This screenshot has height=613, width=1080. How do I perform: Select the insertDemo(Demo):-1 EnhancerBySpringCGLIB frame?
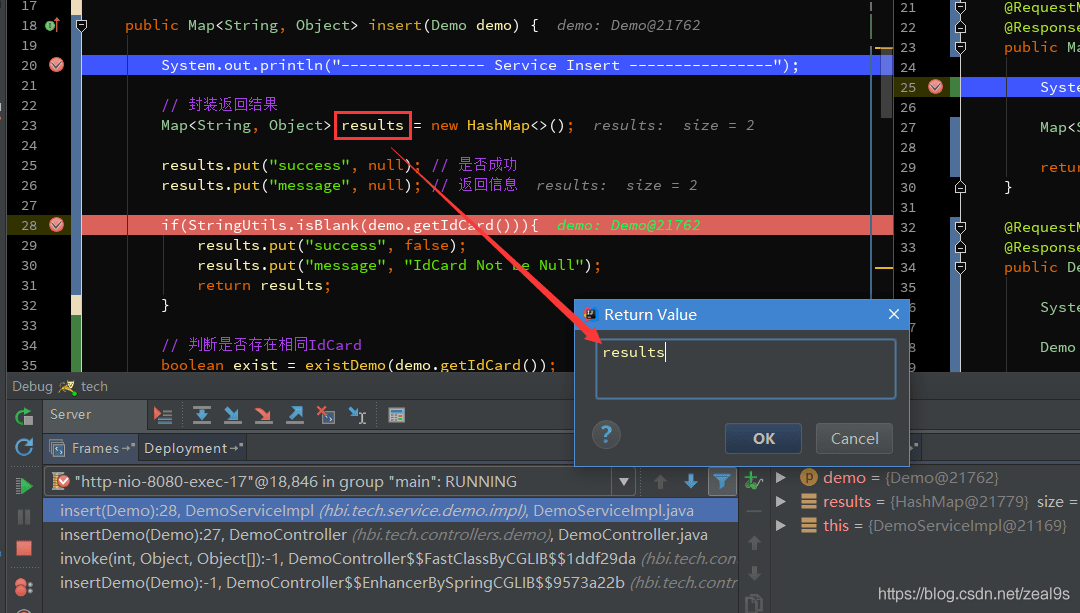click(x=390, y=583)
